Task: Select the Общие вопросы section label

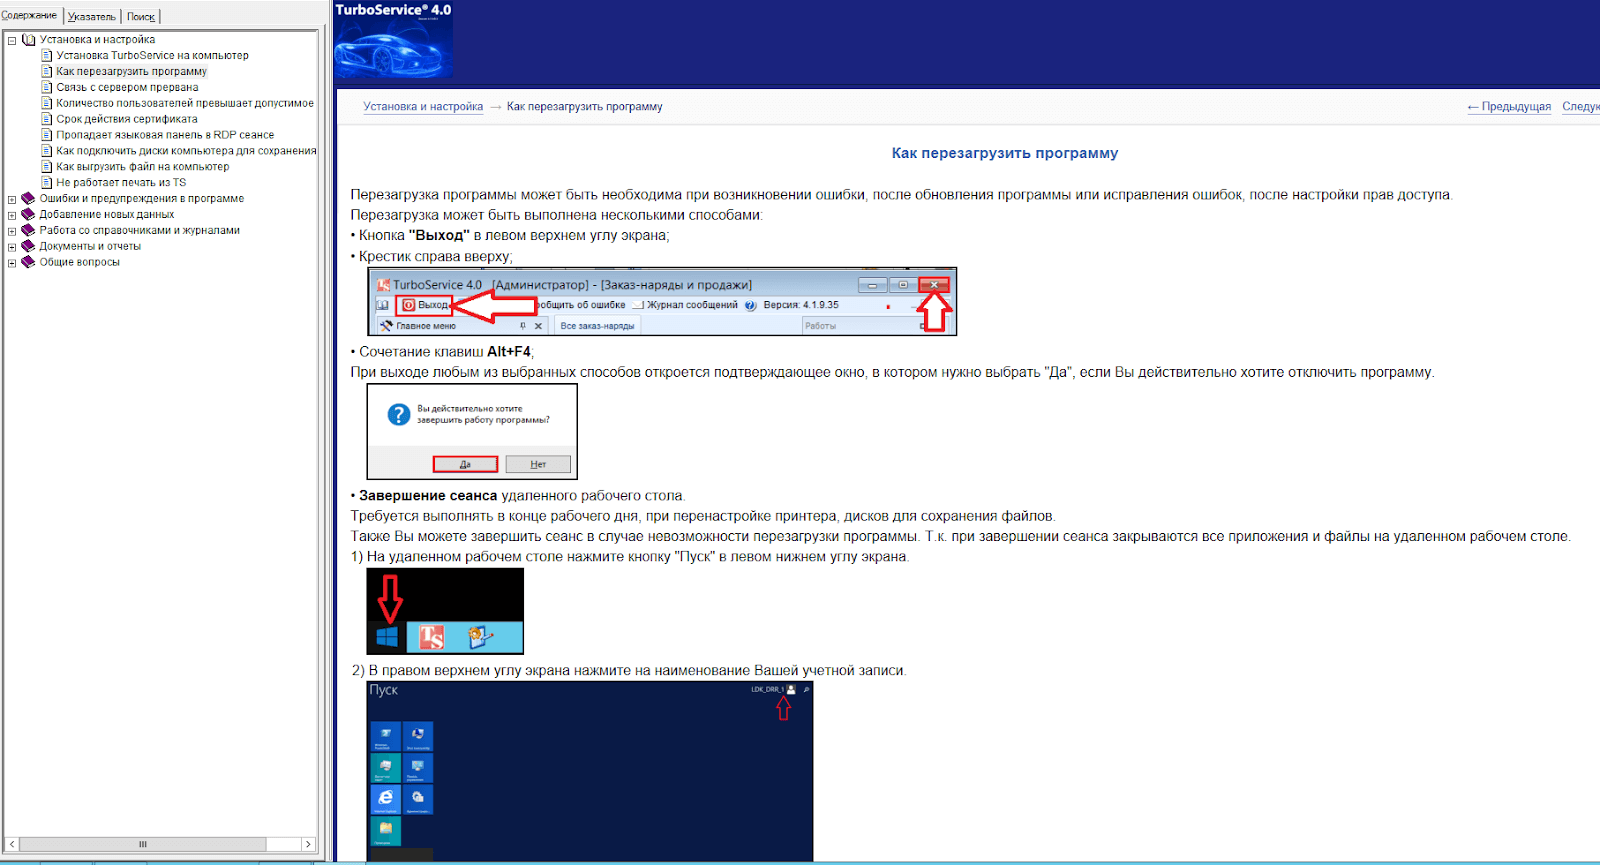Action: (x=79, y=263)
